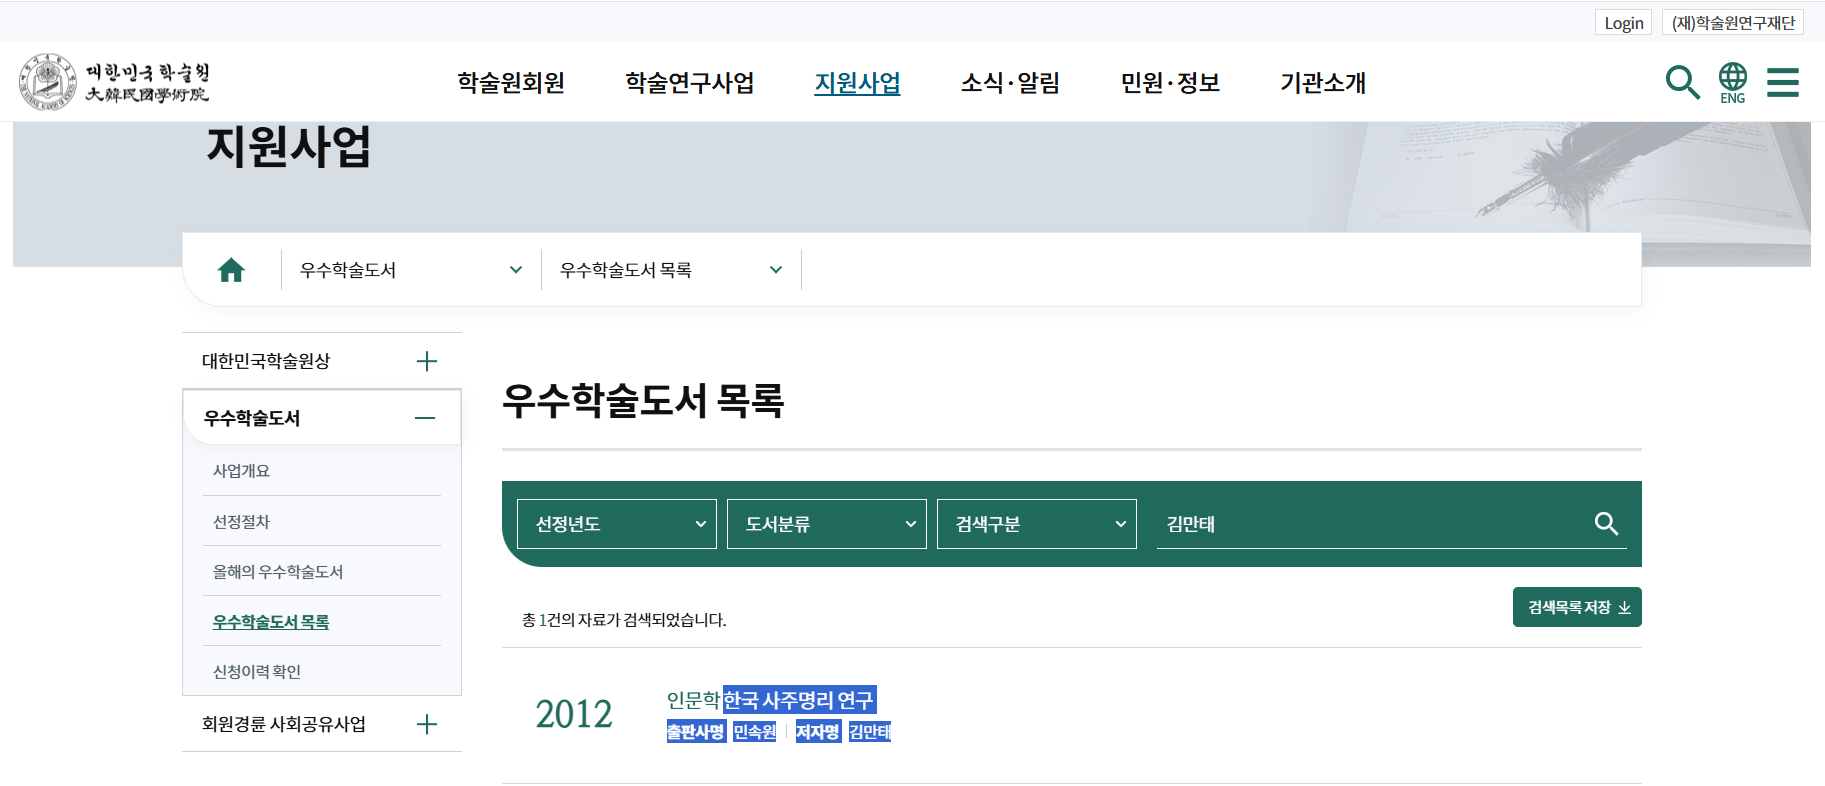Click the 검색목록 저장 download button
The height and width of the screenshot is (786, 1825).
click(x=1577, y=607)
